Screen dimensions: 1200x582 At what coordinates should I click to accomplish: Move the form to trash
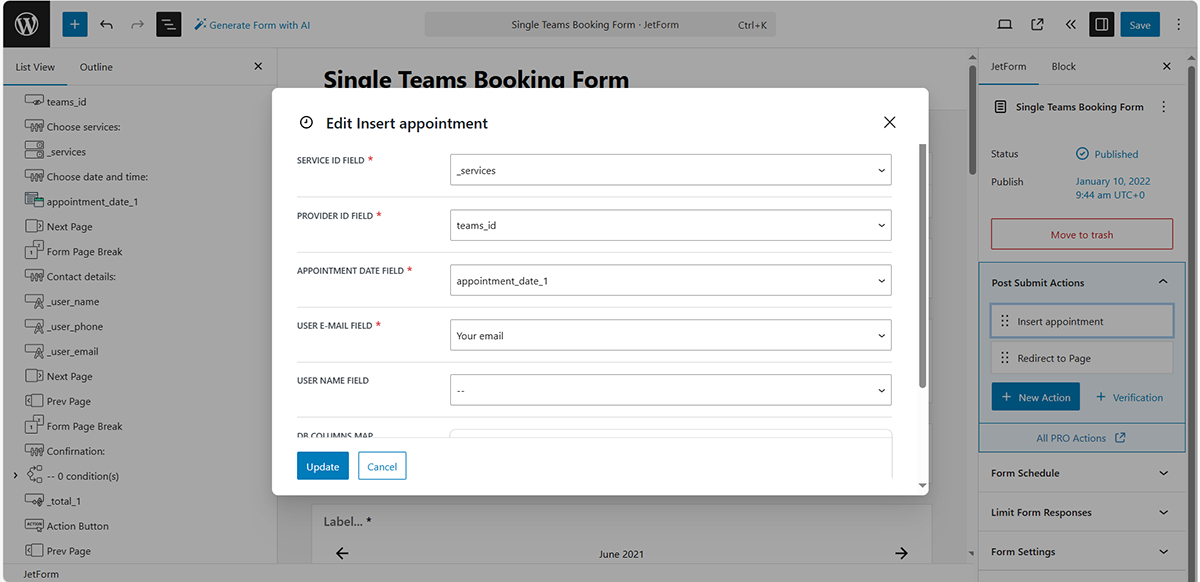click(x=1082, y=235)
